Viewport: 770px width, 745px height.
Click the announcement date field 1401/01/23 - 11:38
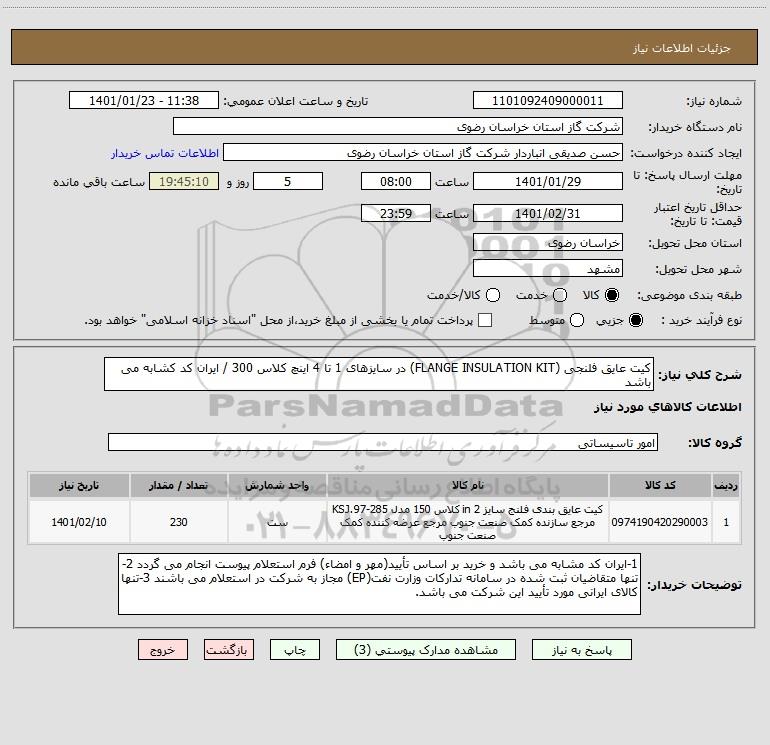(x=144, y=101)
